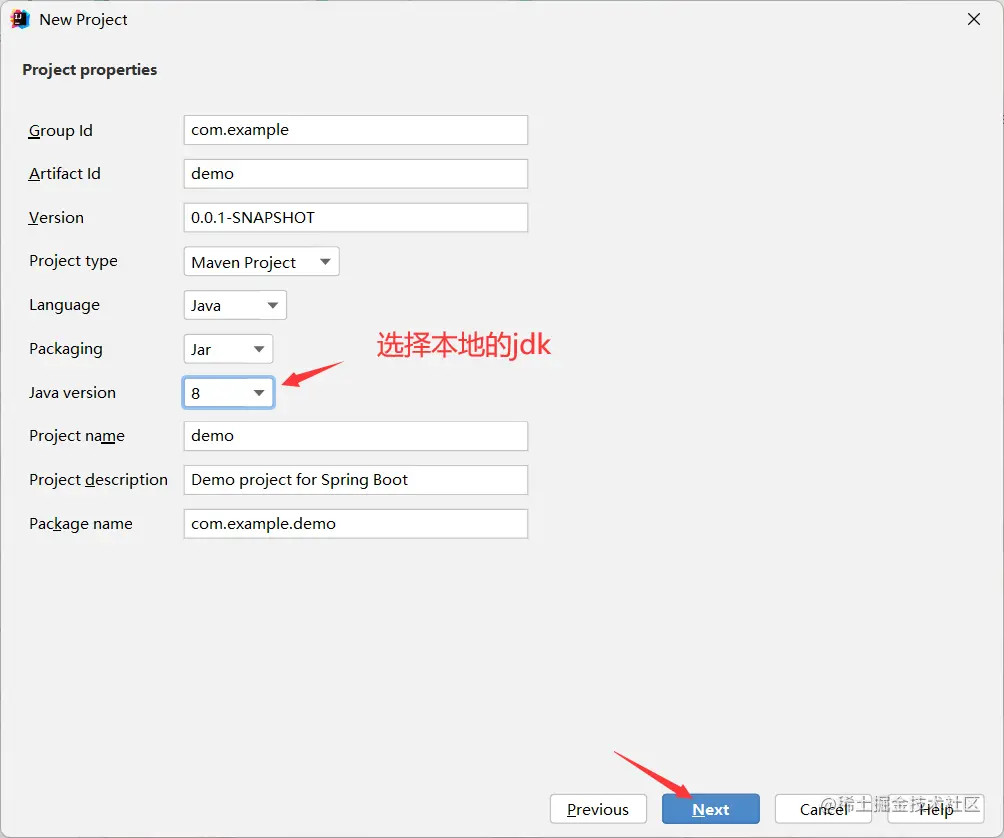
Task: Proceed with the Next button
Action: click(x=711, y=809)
